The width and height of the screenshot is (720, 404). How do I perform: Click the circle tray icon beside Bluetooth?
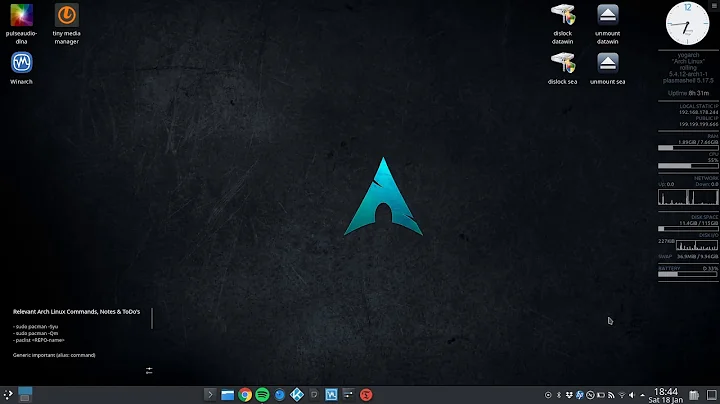coord(548,395)
